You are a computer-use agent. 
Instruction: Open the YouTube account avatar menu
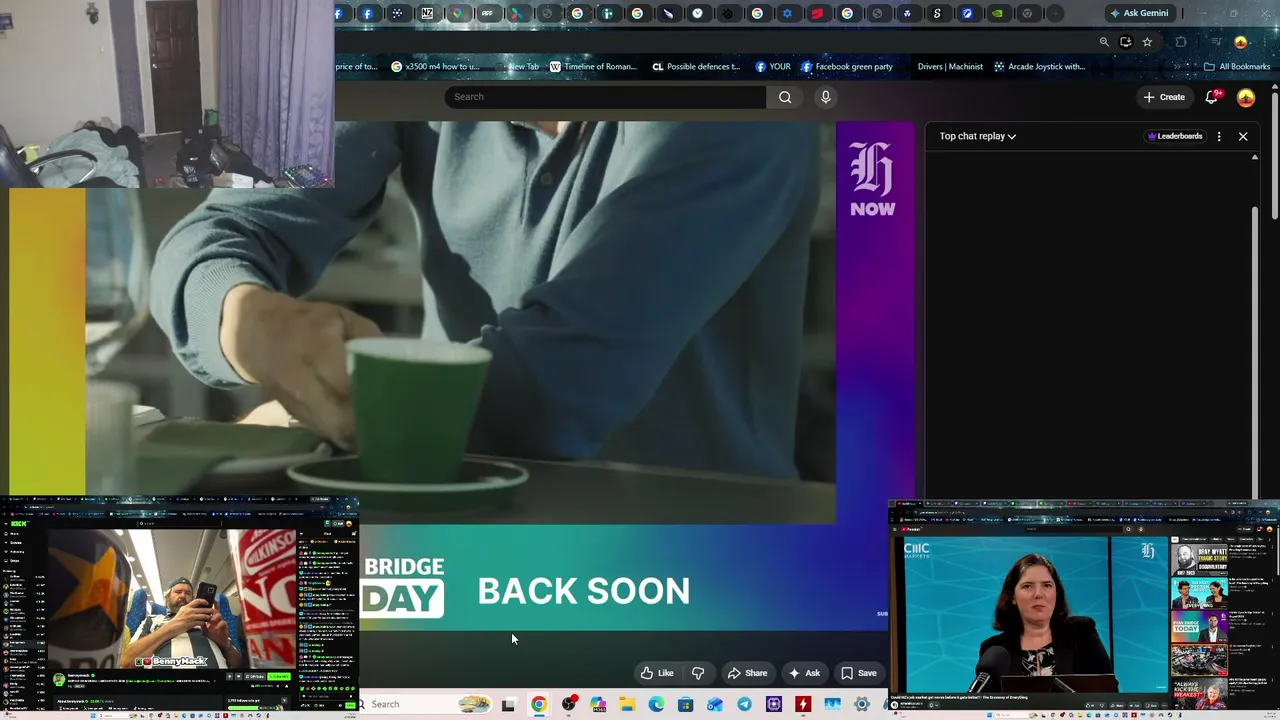1246,97
